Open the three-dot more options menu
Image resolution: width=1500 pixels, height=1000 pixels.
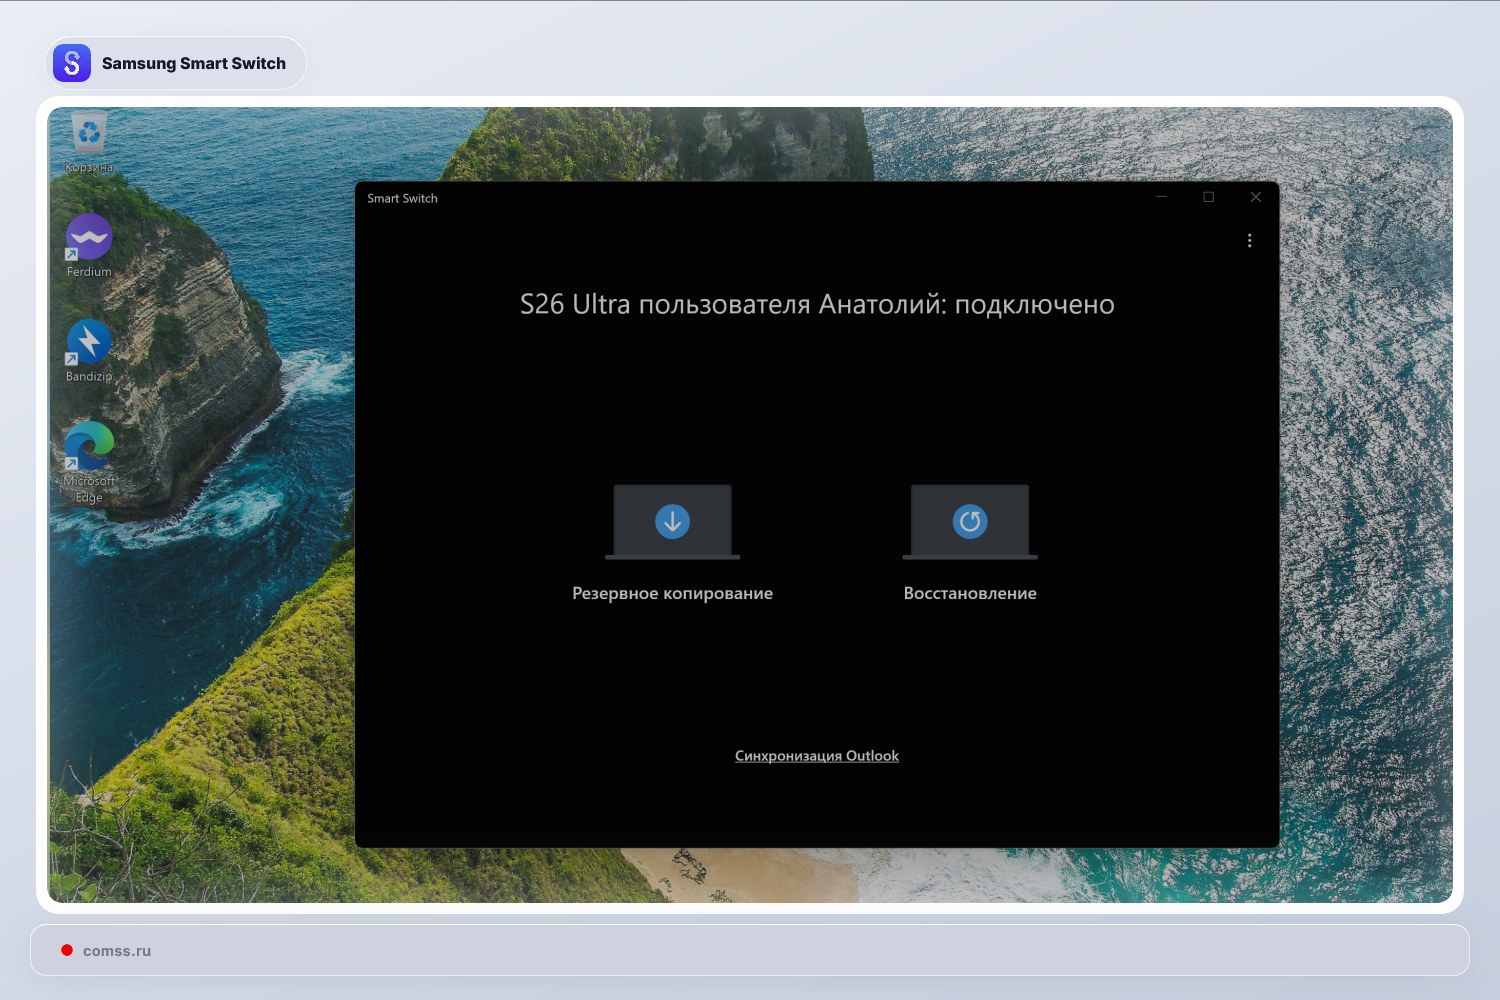pos(1249,241)
